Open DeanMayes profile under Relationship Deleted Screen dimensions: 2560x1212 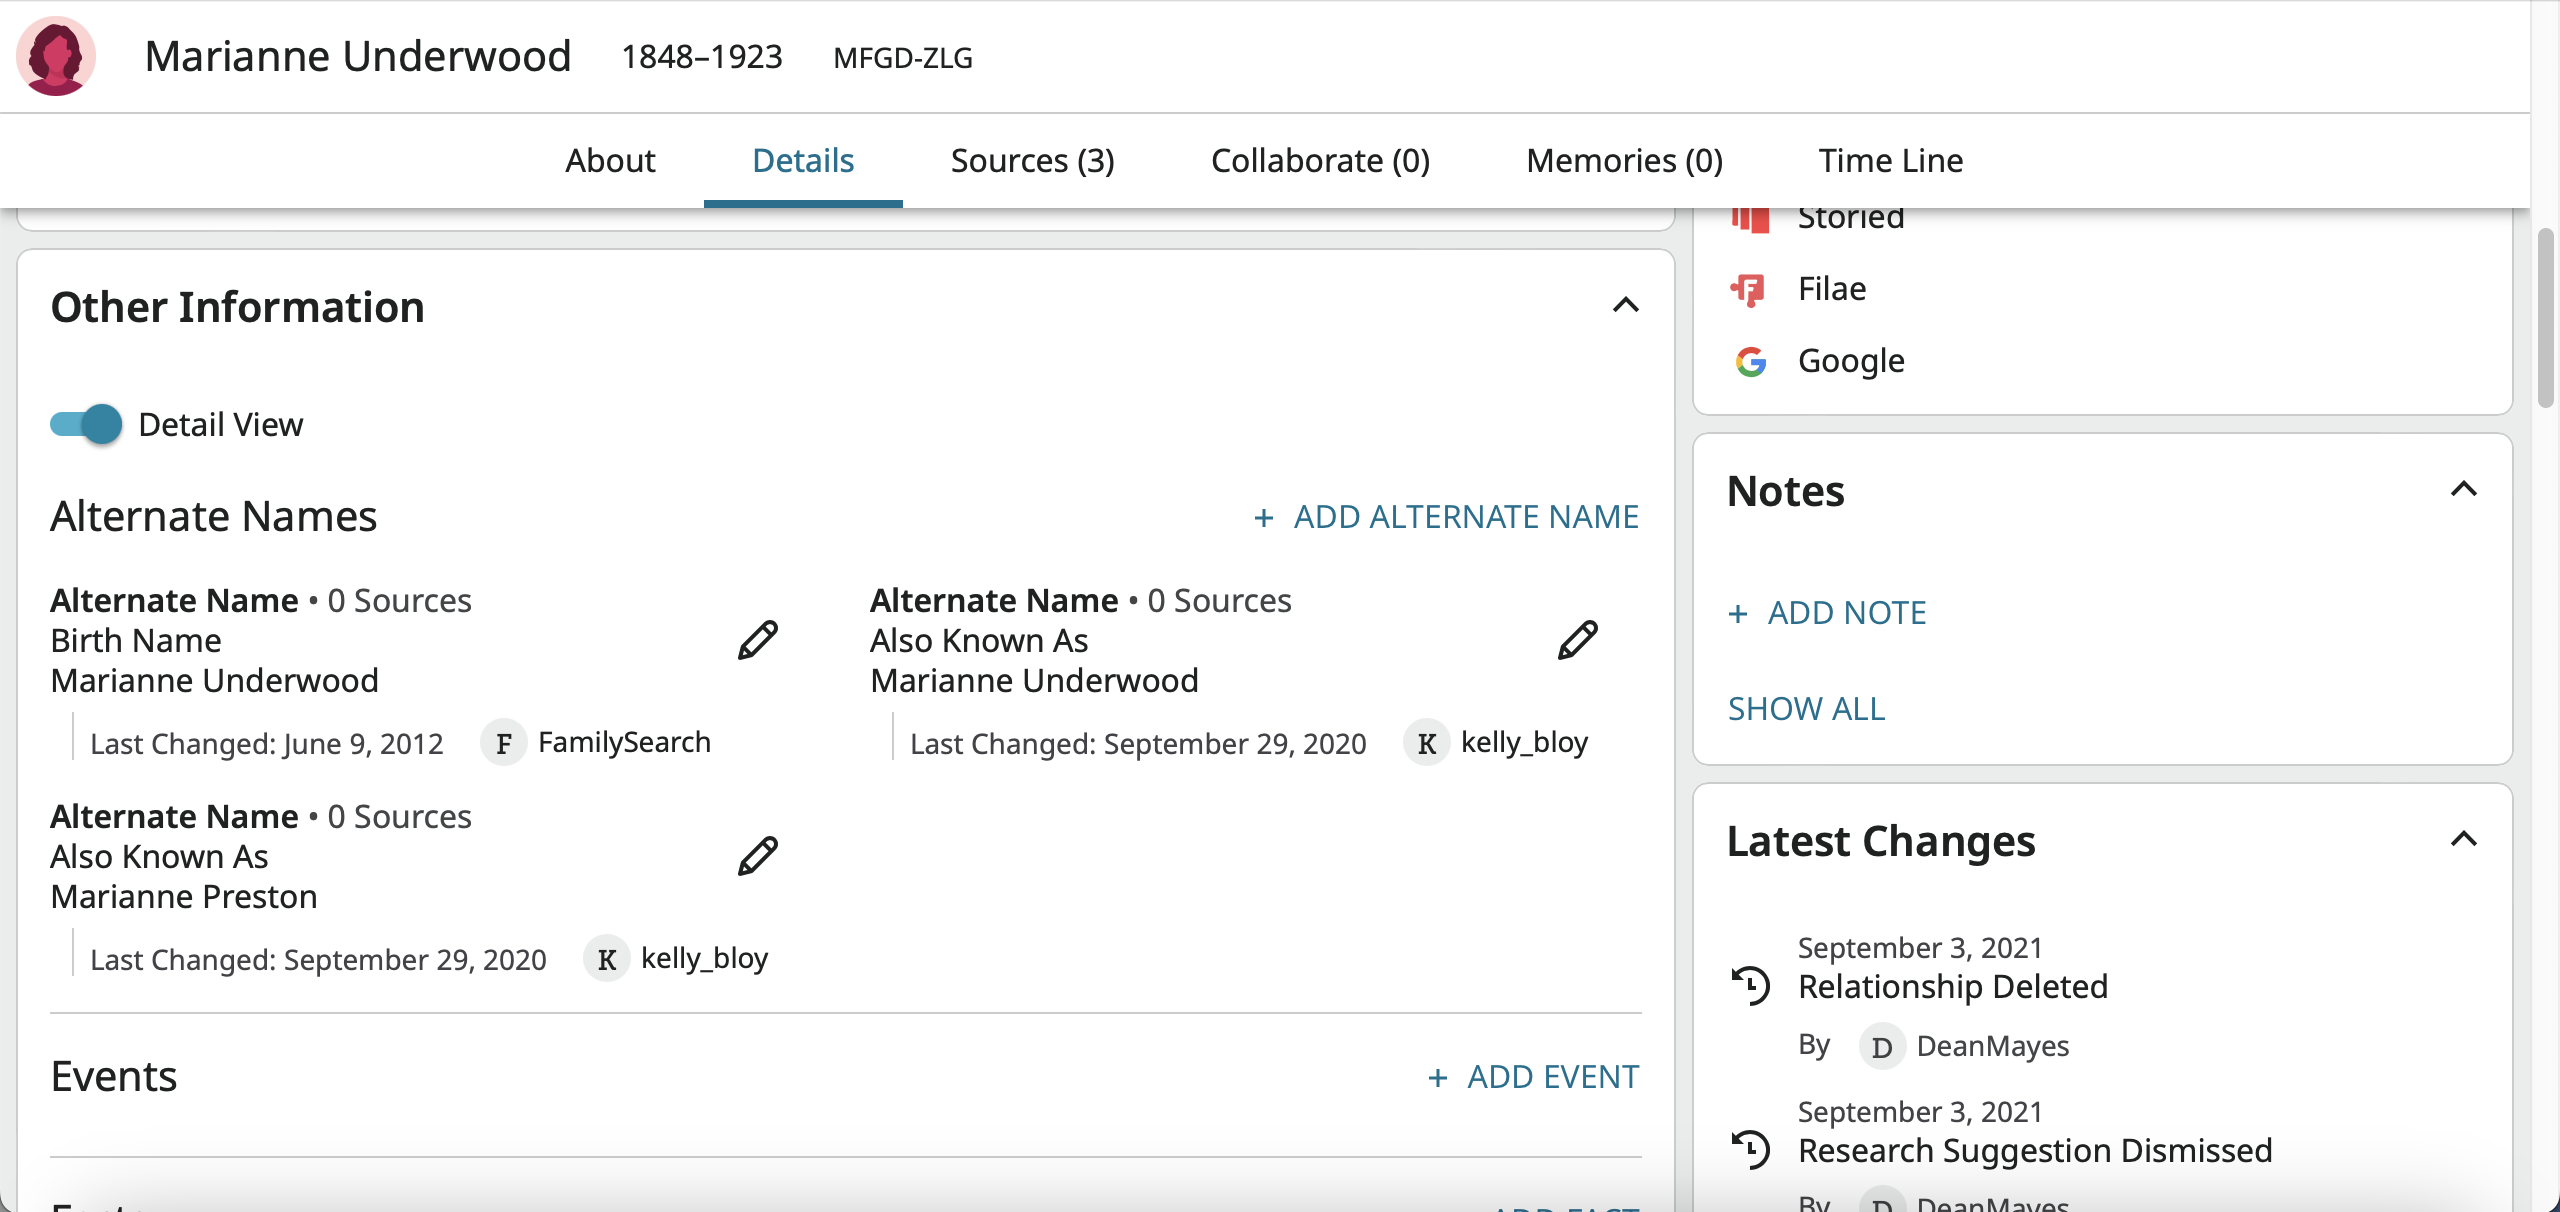[1993, 1046]
